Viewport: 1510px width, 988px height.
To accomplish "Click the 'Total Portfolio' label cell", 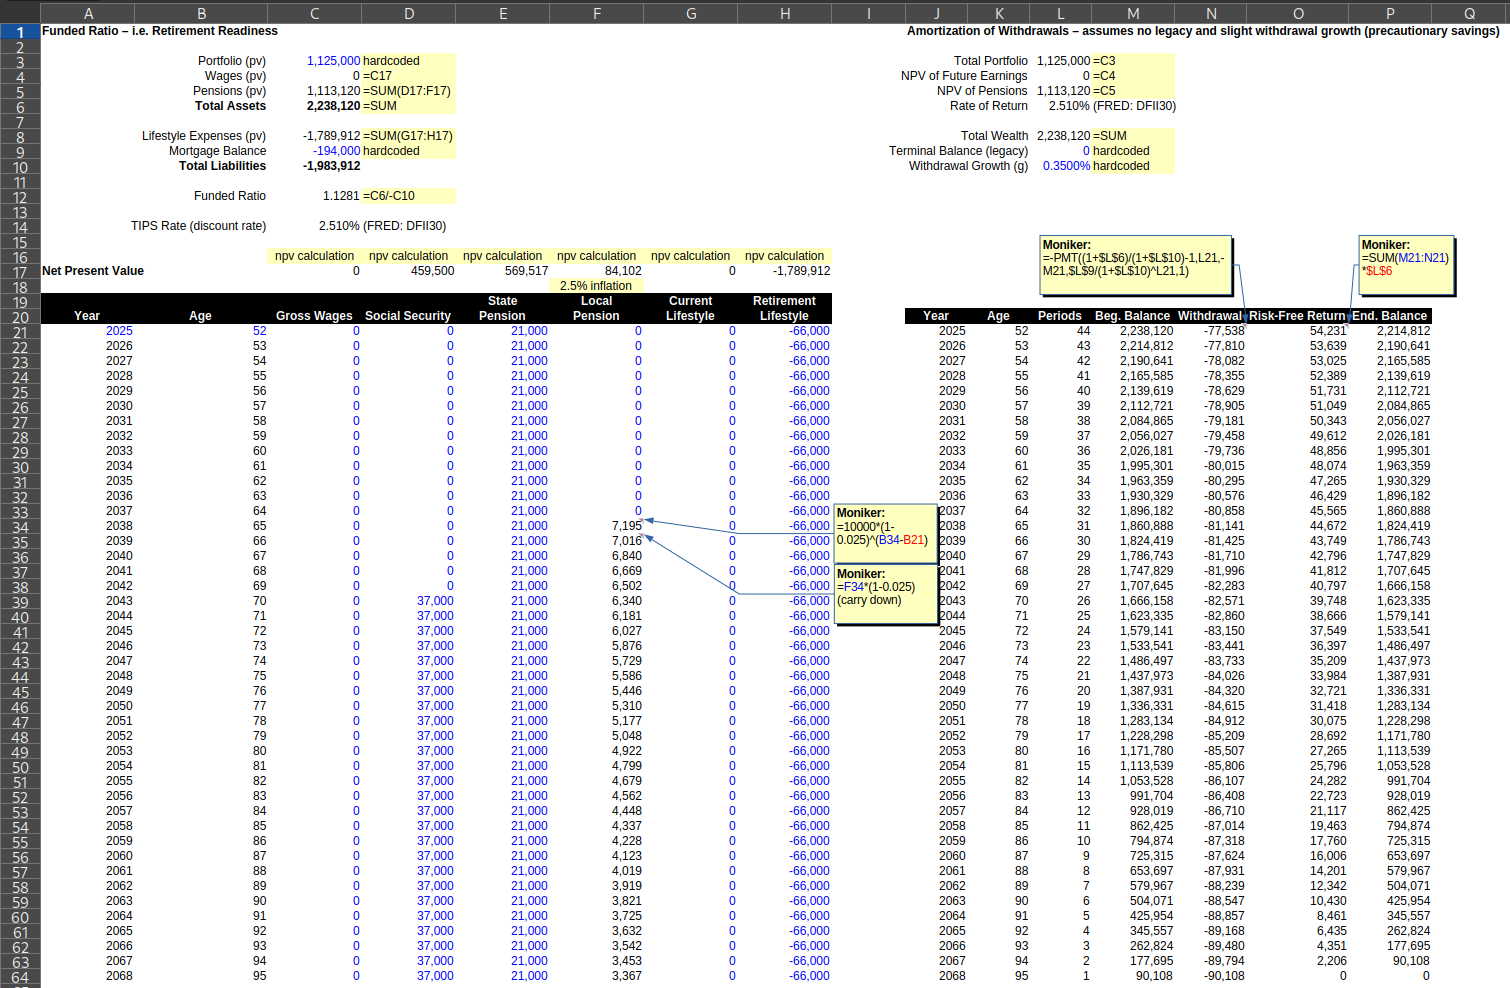I will point(991,61).
